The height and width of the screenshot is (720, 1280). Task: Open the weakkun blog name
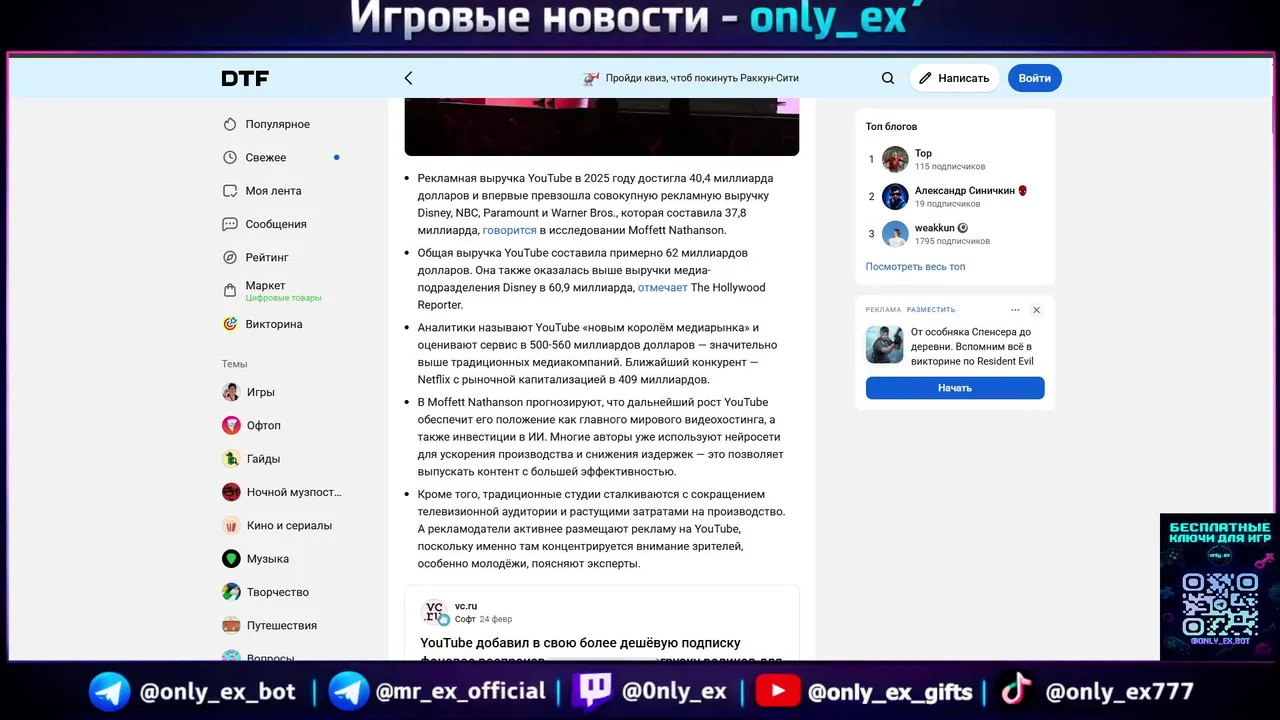[934, 228]
